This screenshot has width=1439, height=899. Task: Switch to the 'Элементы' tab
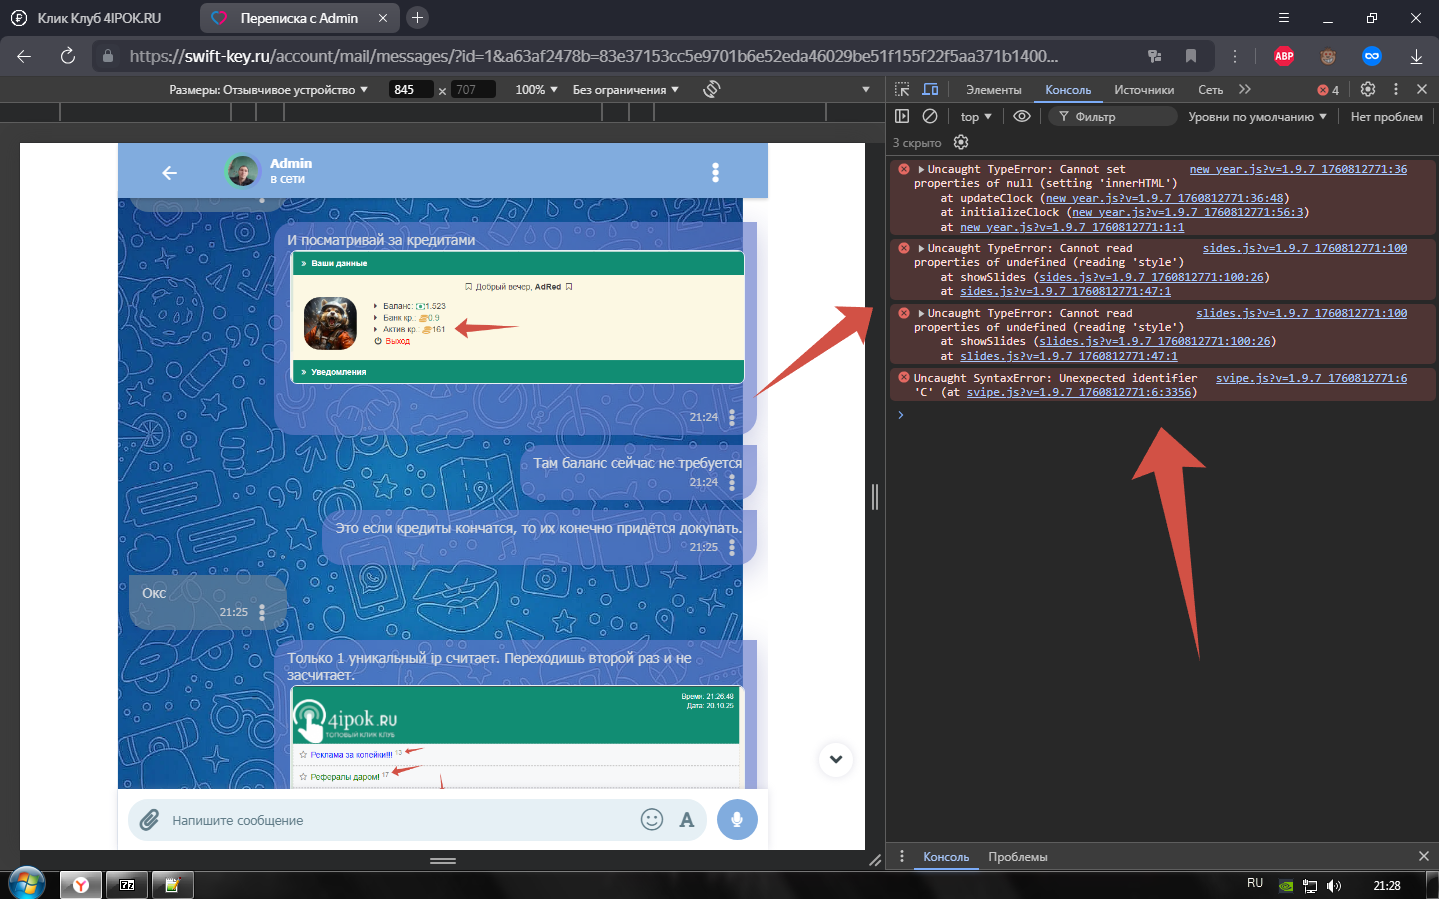(993, 90)
